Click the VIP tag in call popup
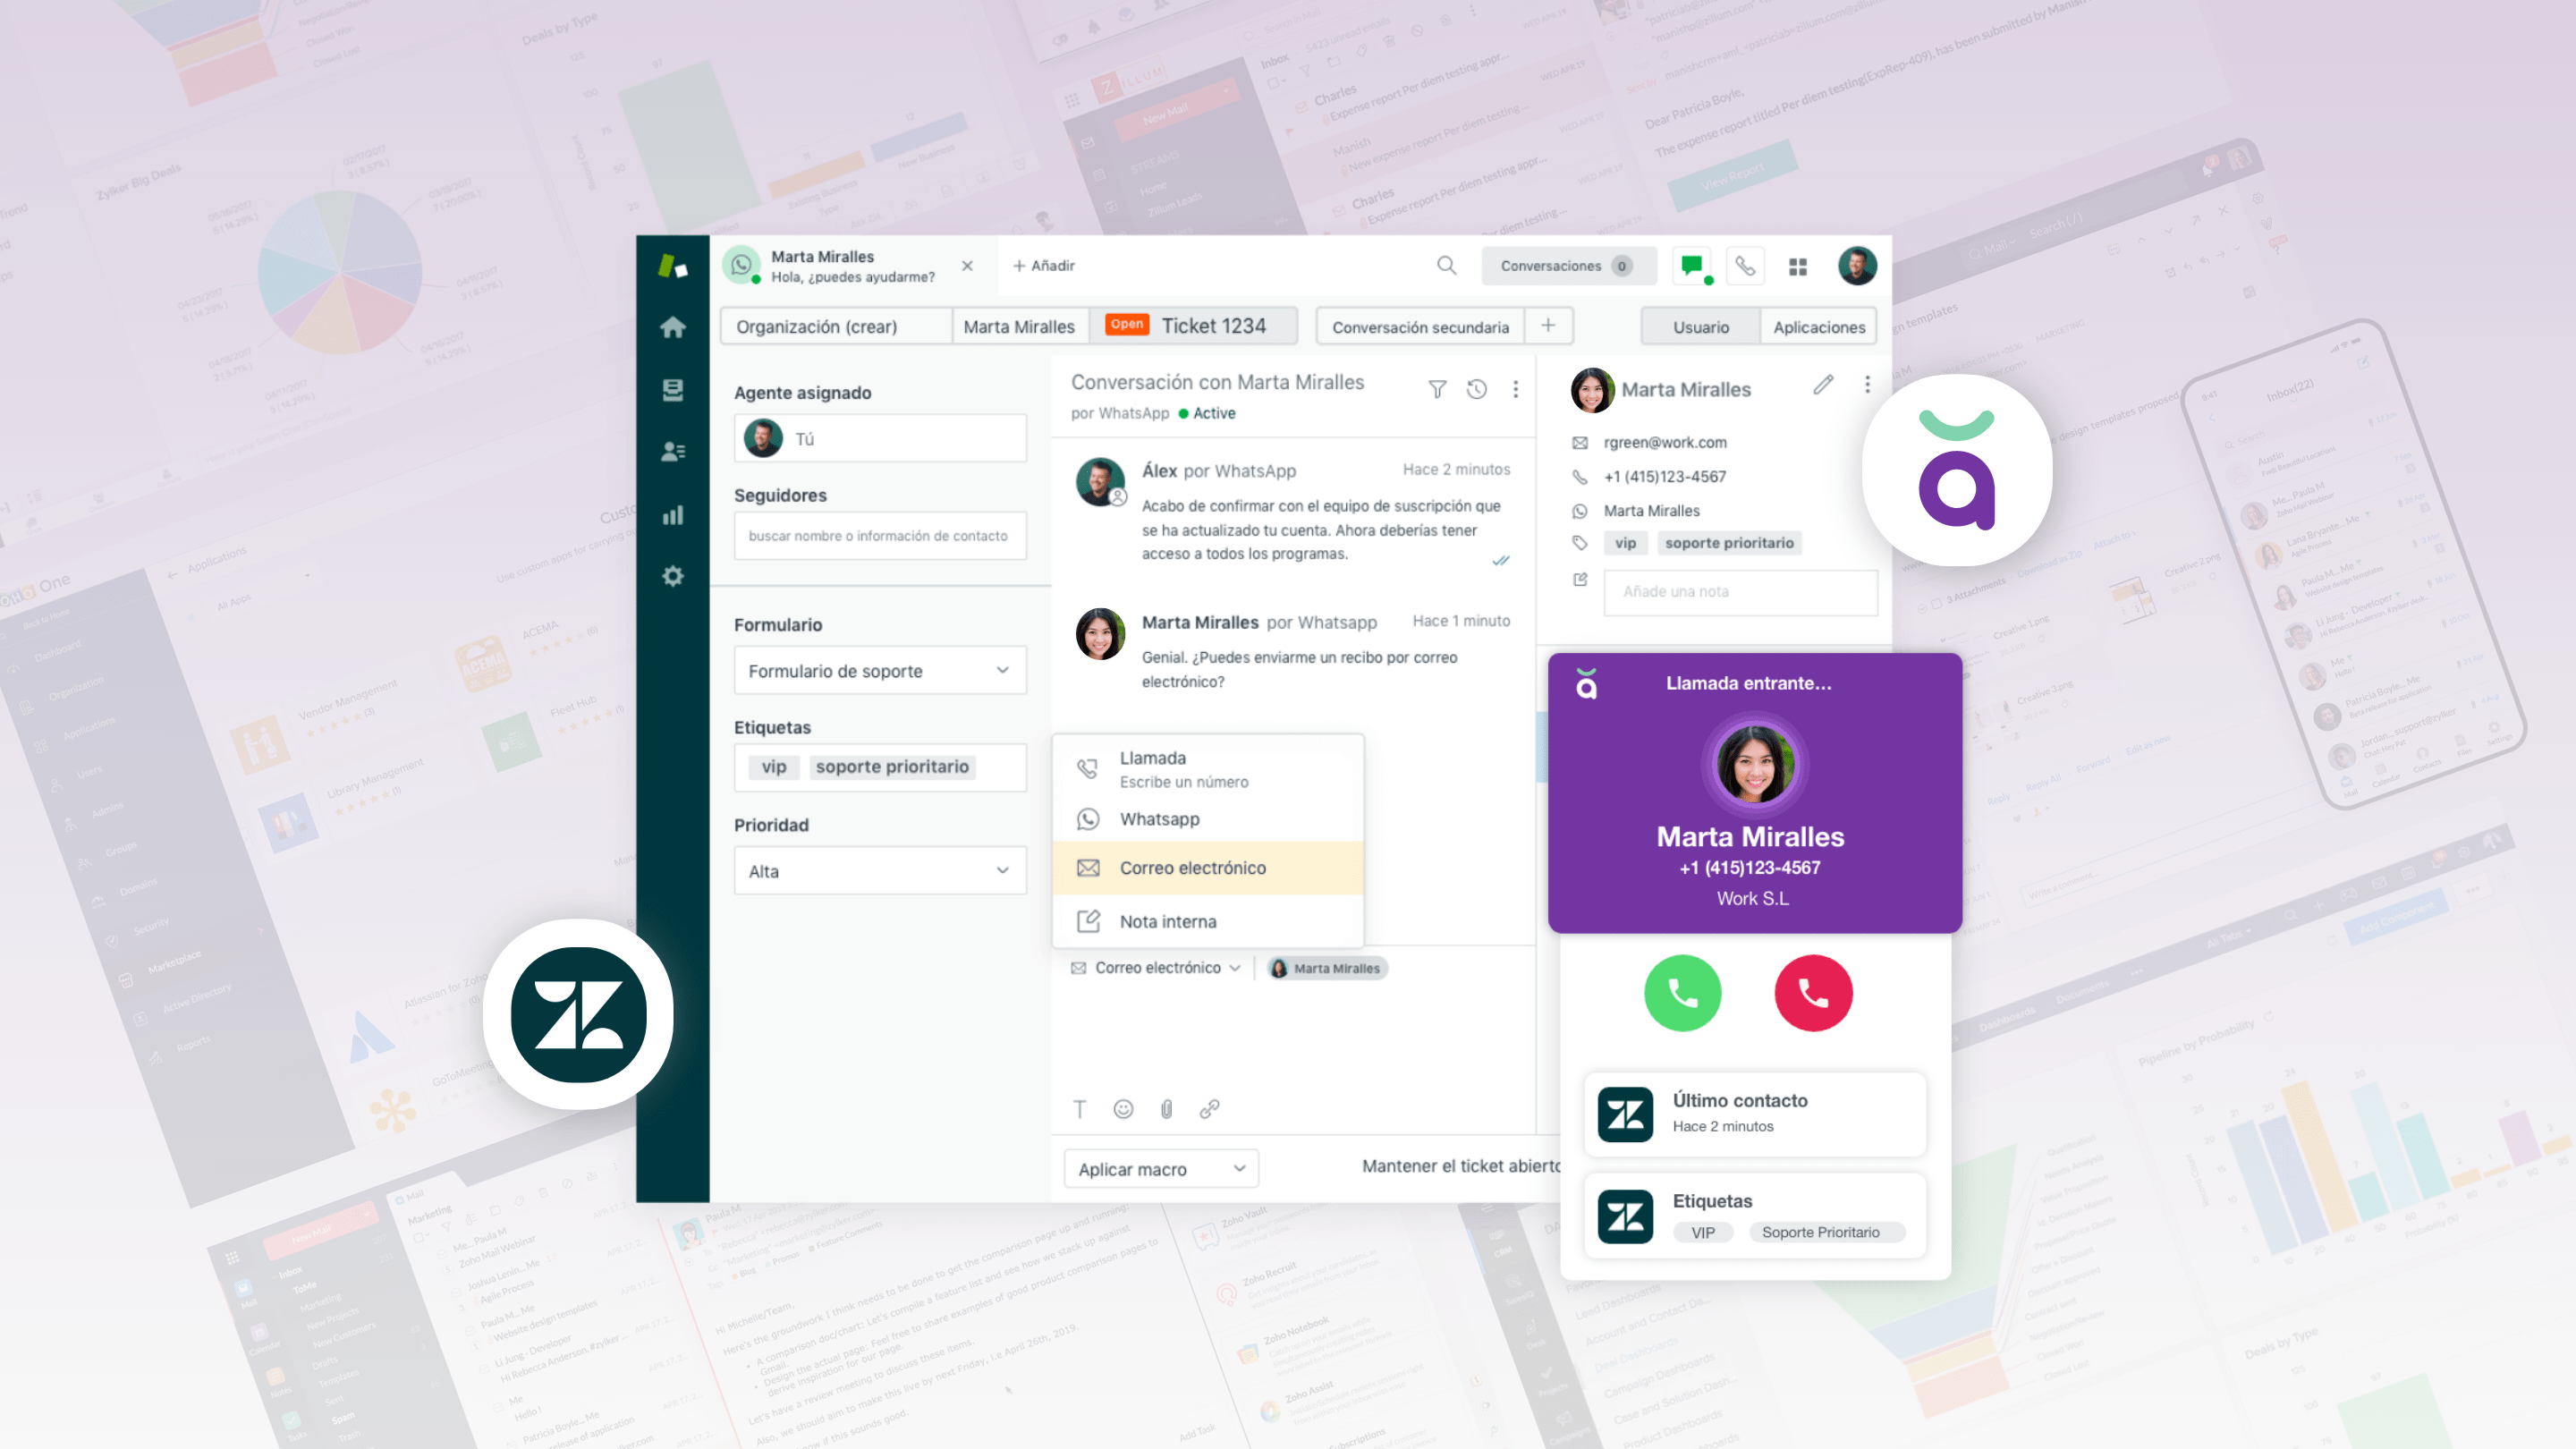This screenshot has width=2576, height=1449. 1703,1232
